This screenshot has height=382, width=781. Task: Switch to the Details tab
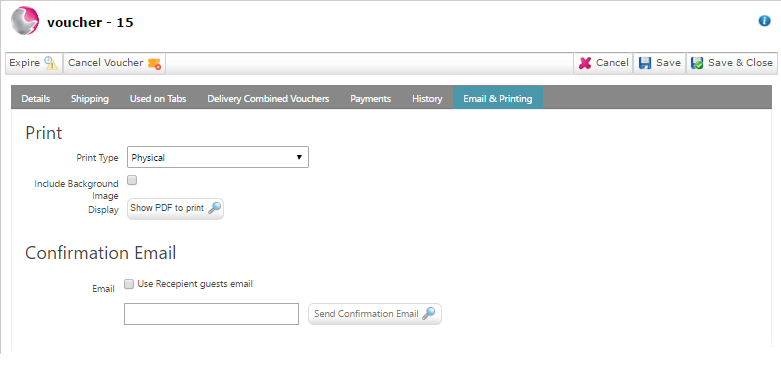point(36,99)
